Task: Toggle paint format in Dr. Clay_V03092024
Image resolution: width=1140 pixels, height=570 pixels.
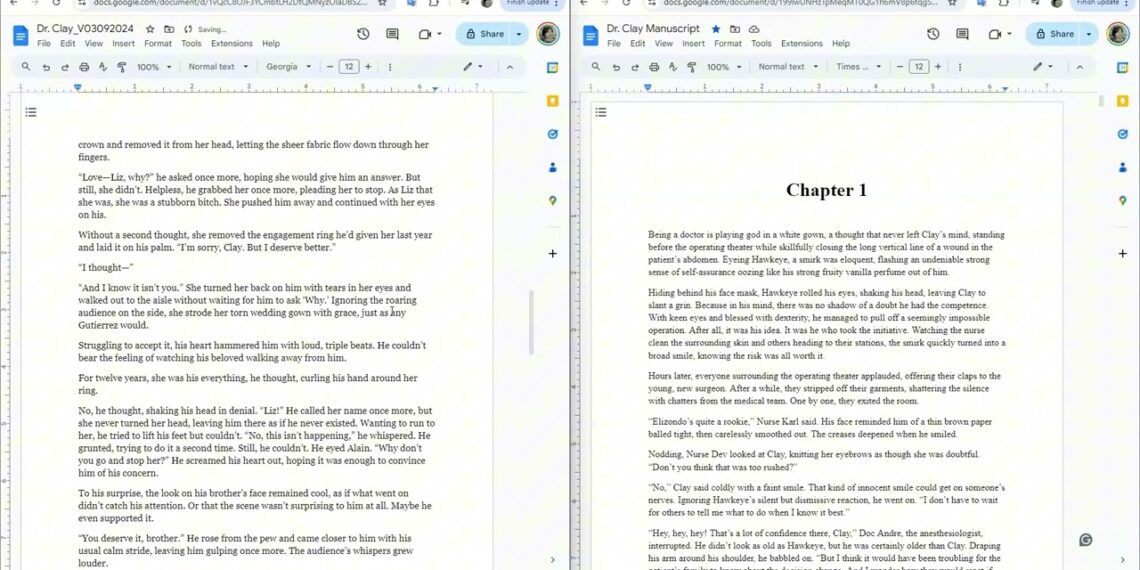Action: click(x=121, y=67)
